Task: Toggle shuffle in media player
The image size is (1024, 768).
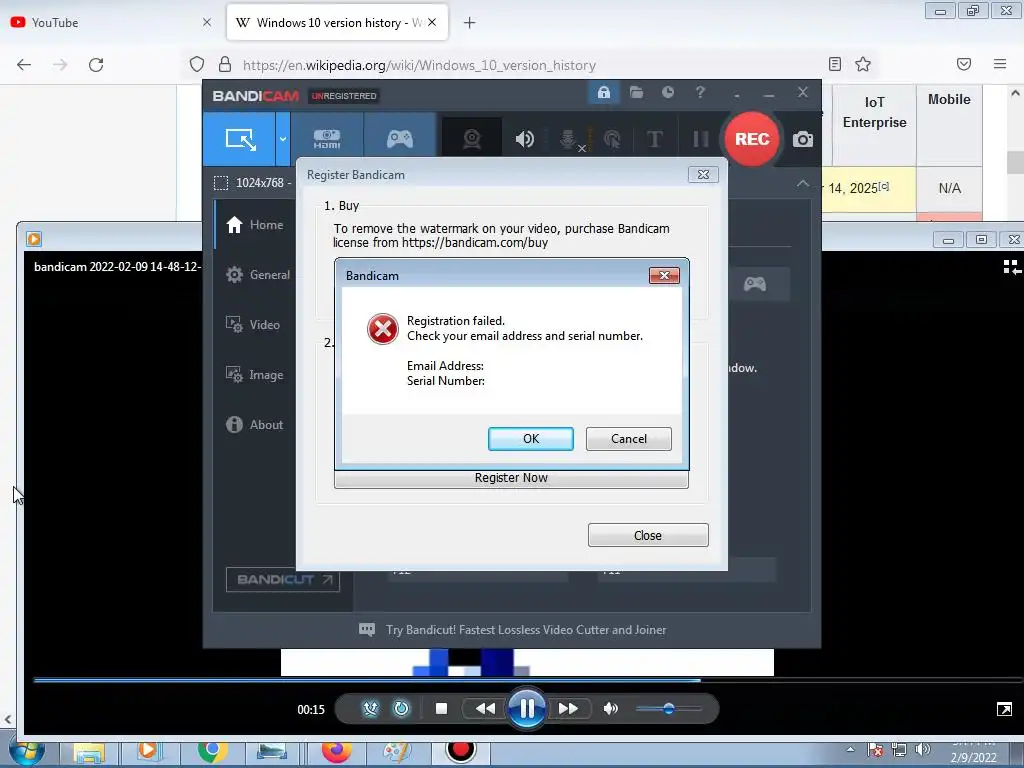Action: pyautogui.click(x=370, y=709)
